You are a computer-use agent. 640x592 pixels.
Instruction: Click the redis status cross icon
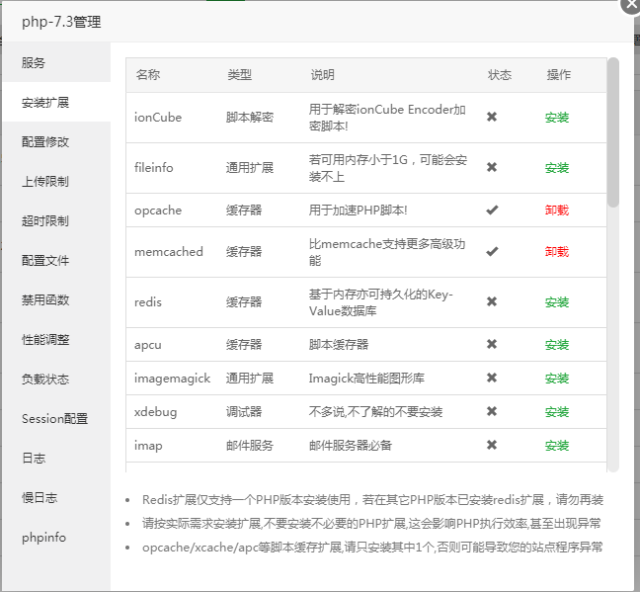click(x=492, y=302)
